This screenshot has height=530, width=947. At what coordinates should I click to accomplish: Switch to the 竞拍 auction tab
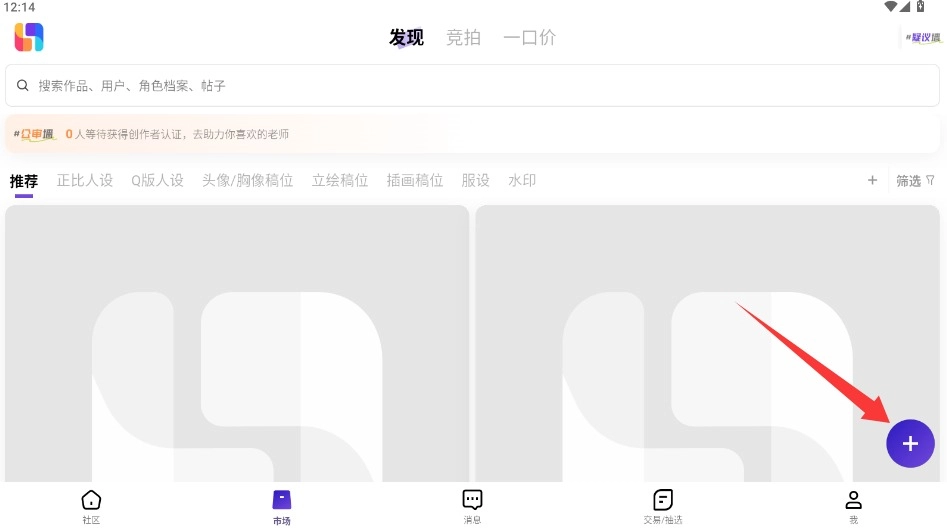point(463,38)
